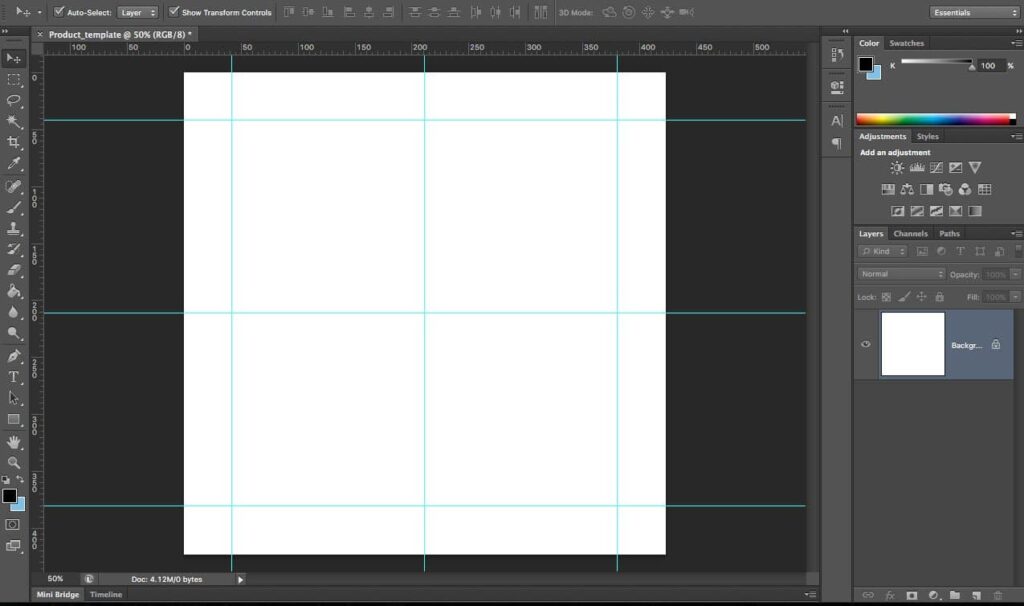Viewport: 1024px width, 606px height.
Task: Open the Auto-Select Layer dropdown
Action: coord(138,12)
